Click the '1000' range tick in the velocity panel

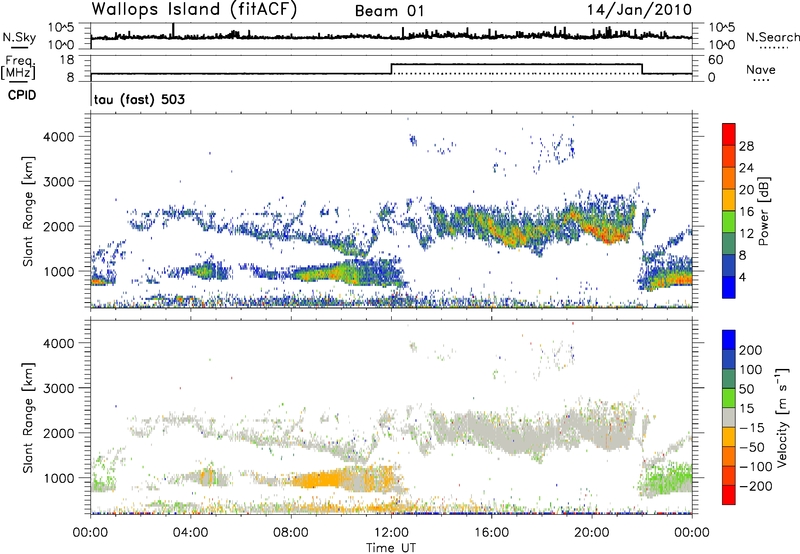pyautogui.click(x=58, y=478)
